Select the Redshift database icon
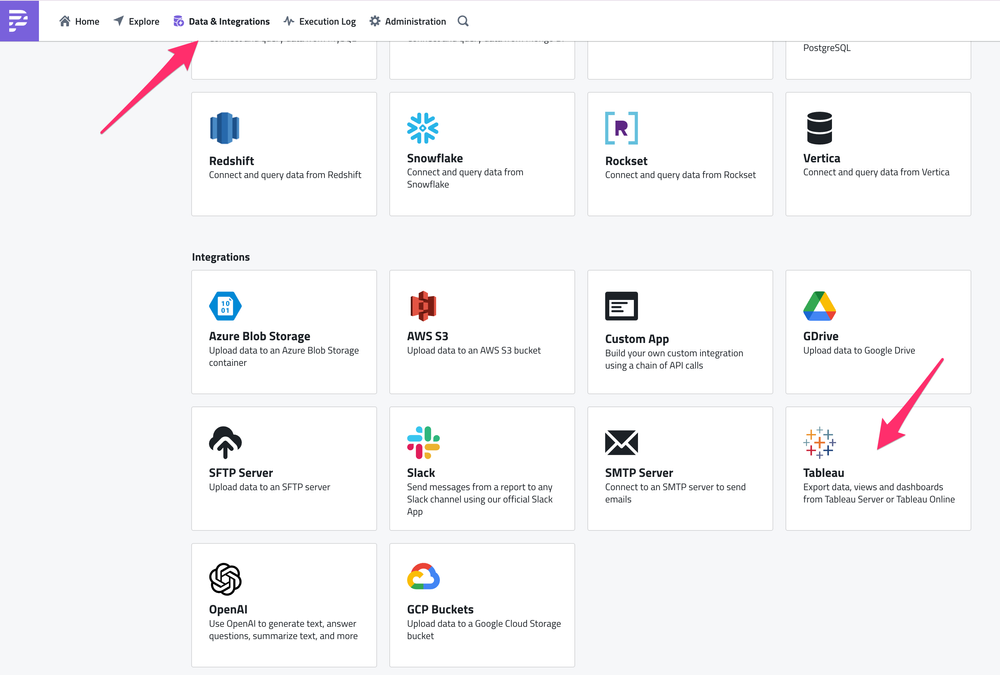The image size is (1000, 675). [x=225, y=128]
